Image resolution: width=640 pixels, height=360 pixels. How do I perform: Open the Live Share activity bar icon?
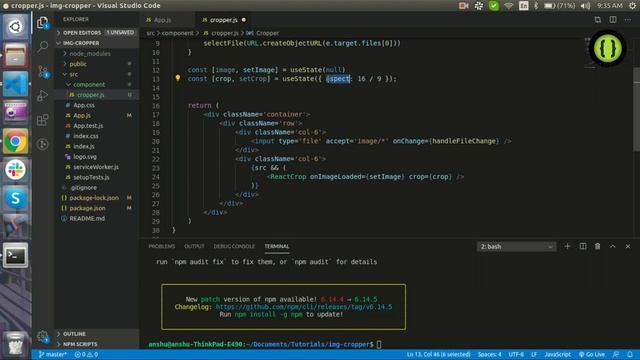42,144
